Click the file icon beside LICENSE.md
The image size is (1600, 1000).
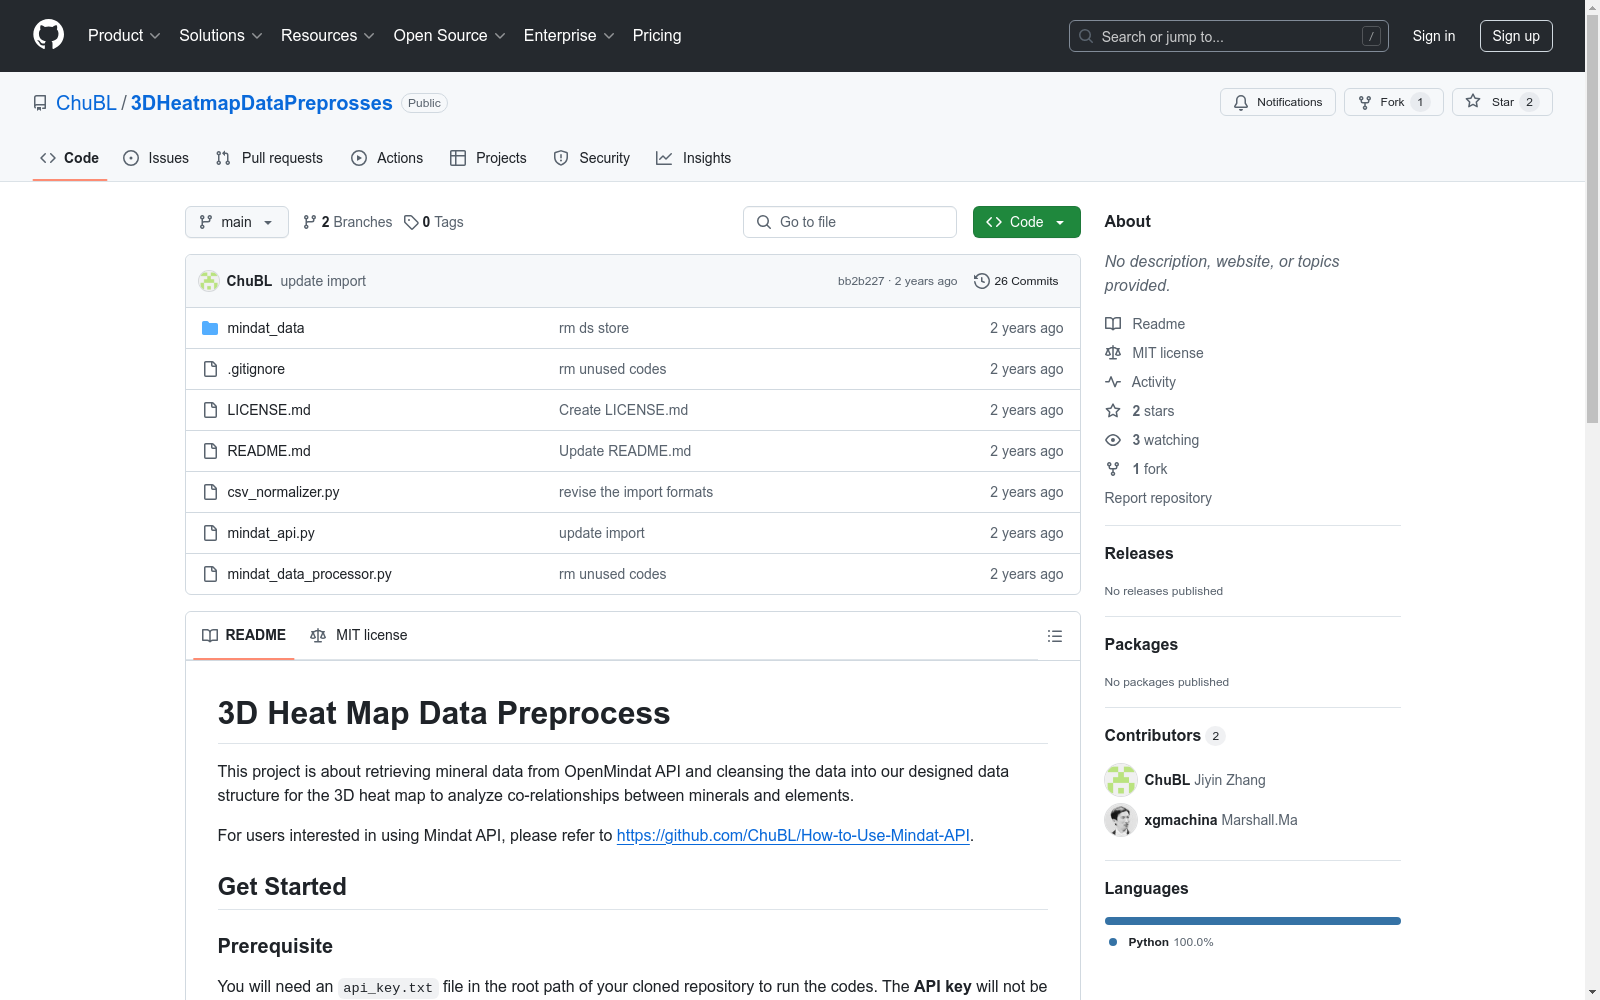(210, 410)
